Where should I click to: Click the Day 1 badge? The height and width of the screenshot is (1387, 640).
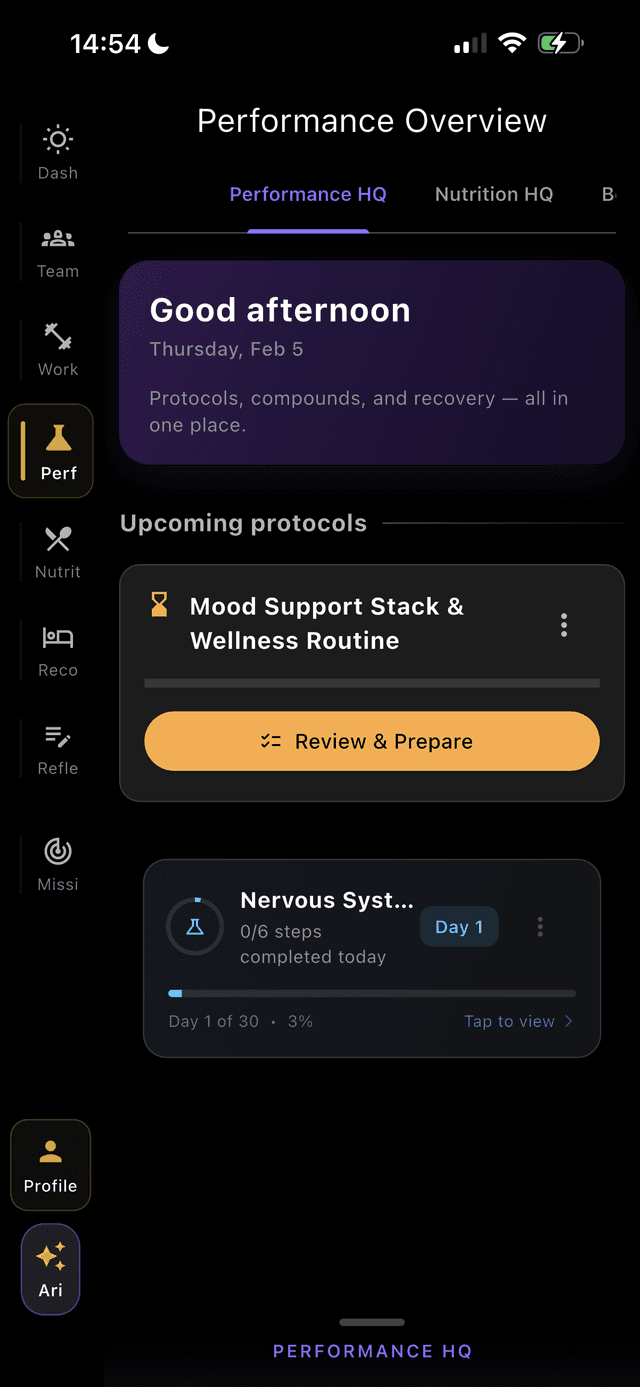click(459, 927)
